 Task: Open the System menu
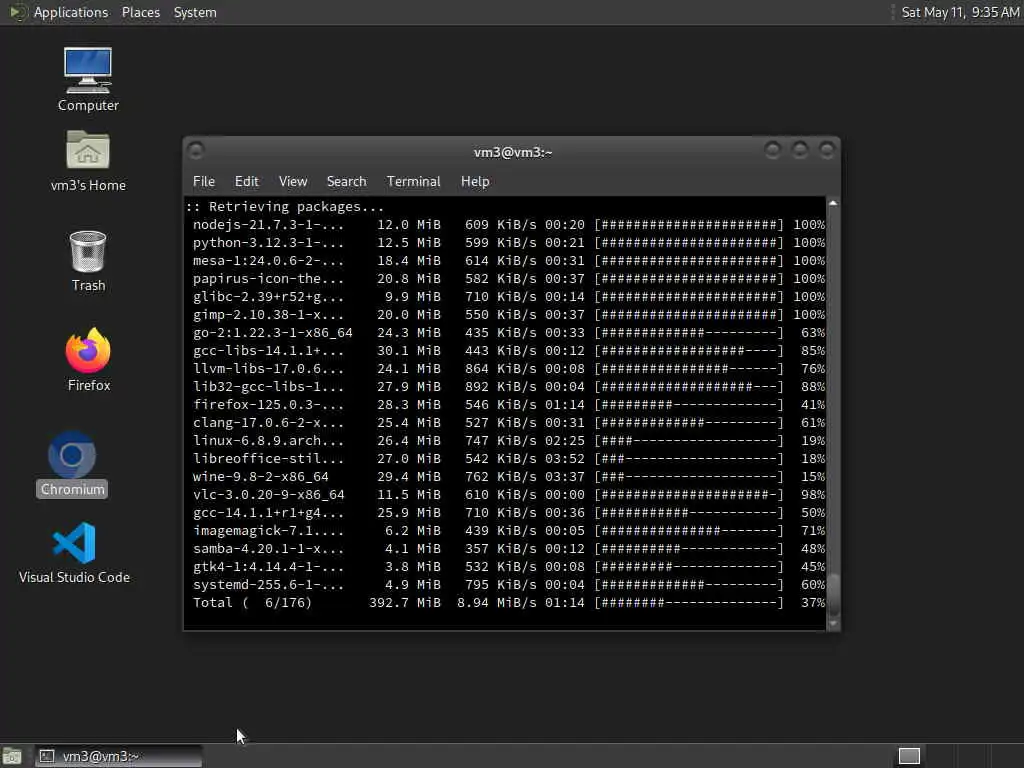coord(195,12)
